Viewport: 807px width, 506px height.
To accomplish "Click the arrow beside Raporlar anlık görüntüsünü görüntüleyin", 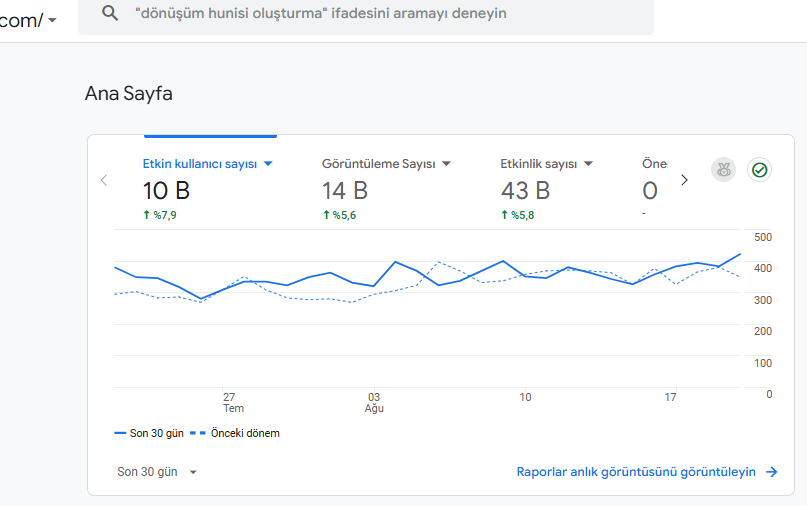I will [771, 472].
